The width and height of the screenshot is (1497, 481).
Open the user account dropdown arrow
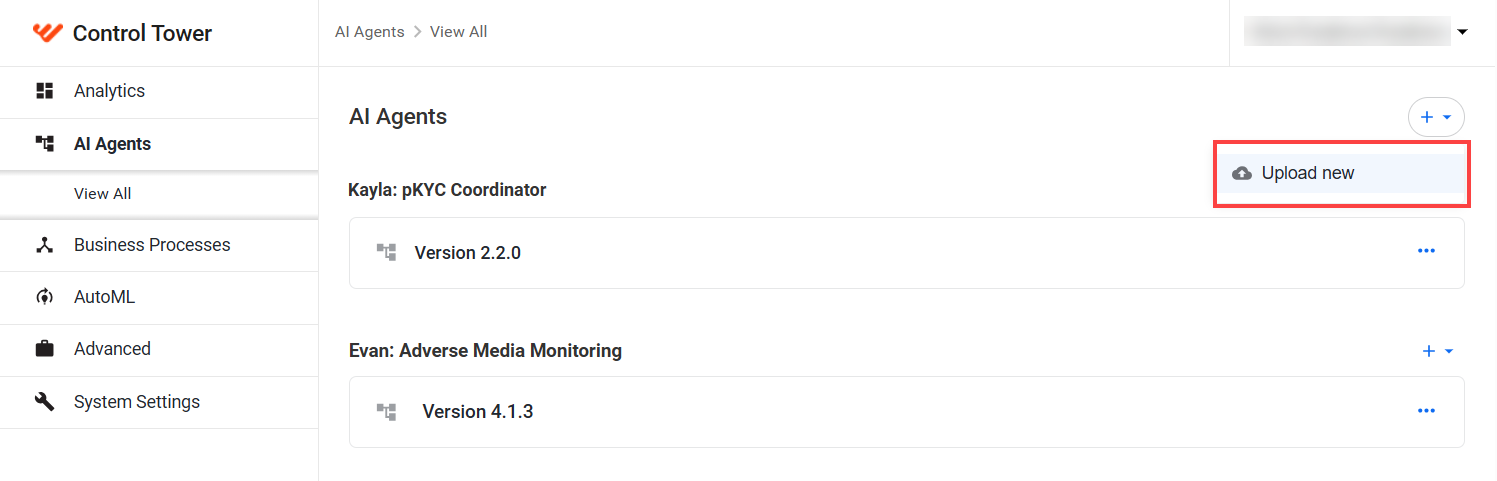(x=1463, y=32)
